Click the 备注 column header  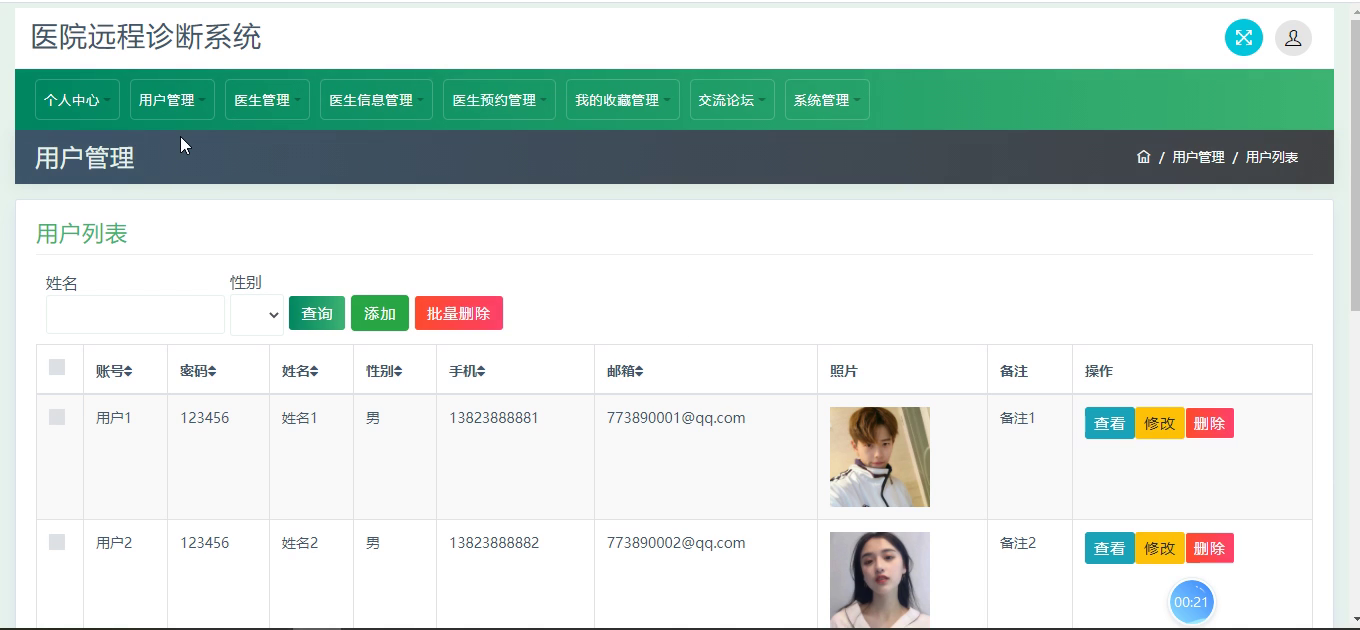[x=1014, y=371]
